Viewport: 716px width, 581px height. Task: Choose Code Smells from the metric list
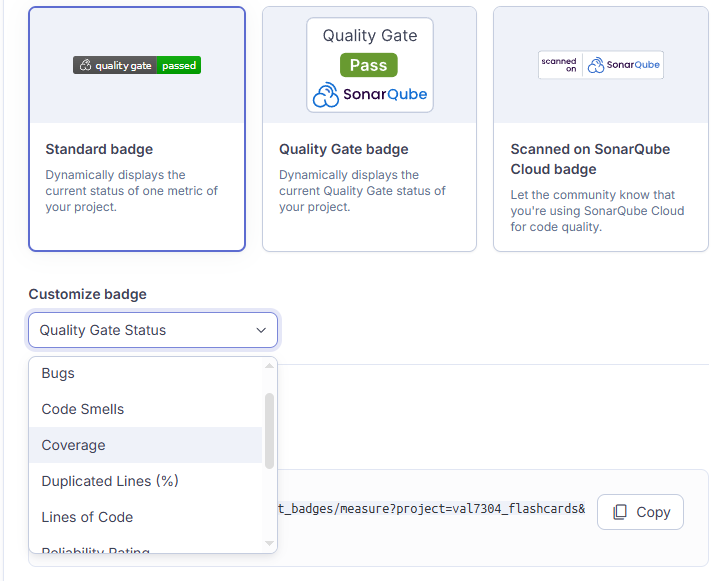coord(145,409)
